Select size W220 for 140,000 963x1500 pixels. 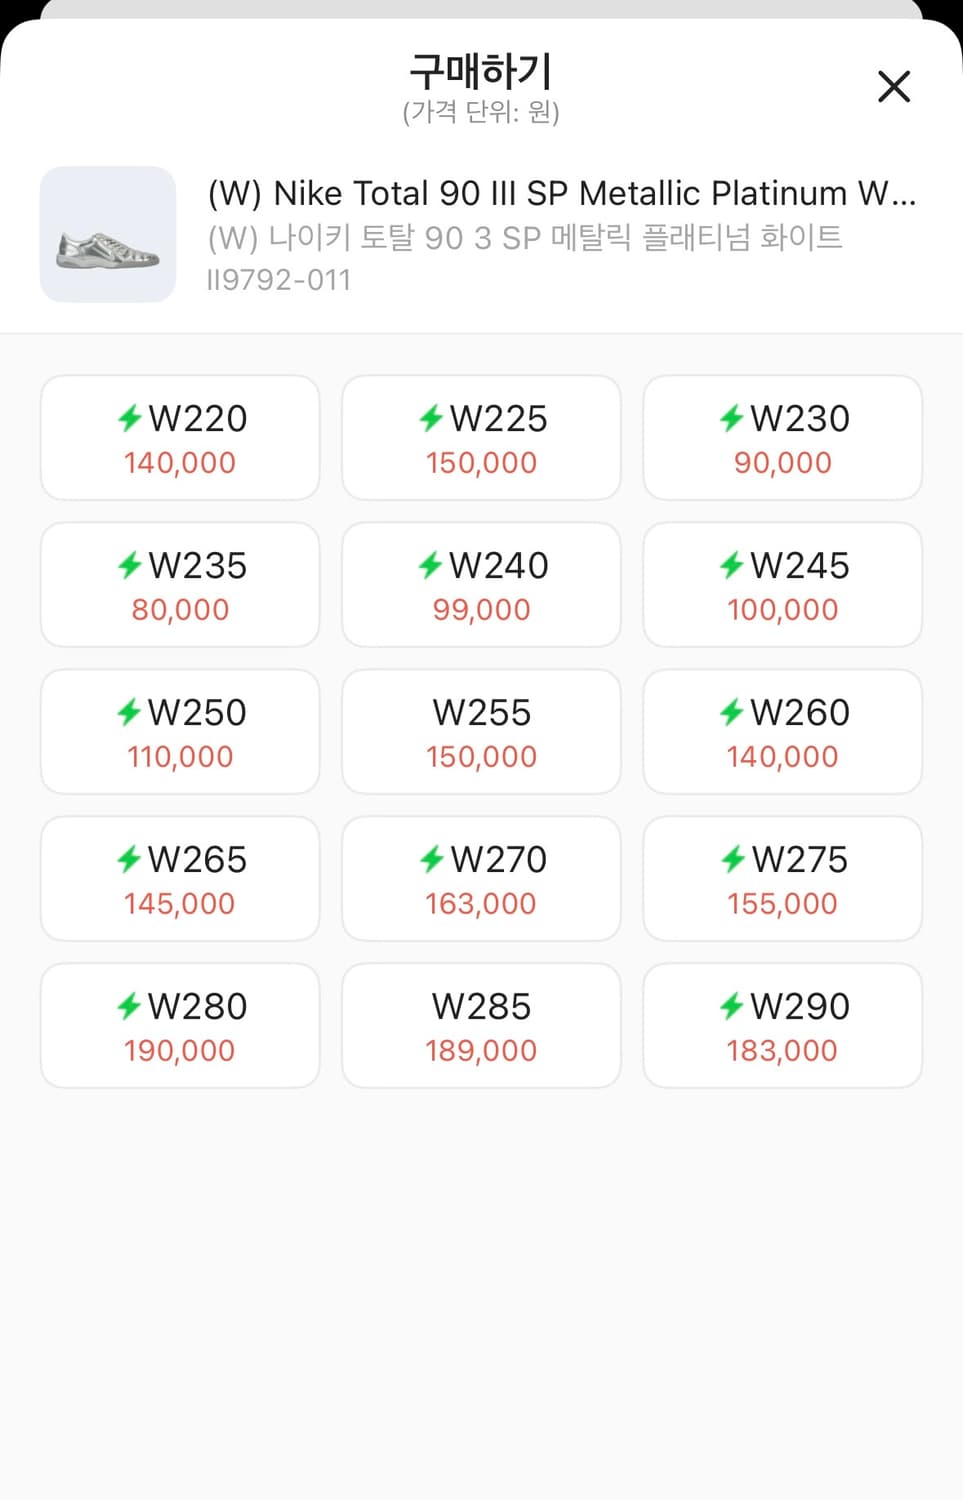[x=180, y=438]
